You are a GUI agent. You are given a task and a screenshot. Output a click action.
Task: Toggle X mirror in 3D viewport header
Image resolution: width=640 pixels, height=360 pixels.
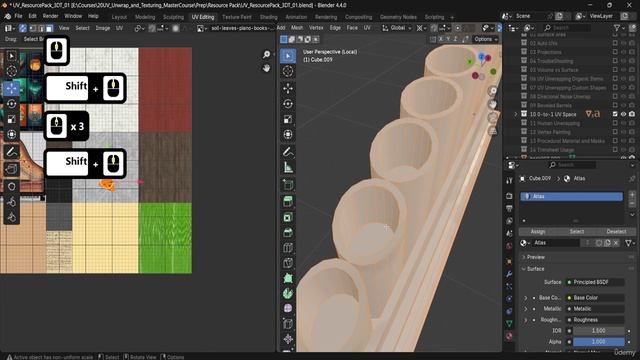click(441, 39)
